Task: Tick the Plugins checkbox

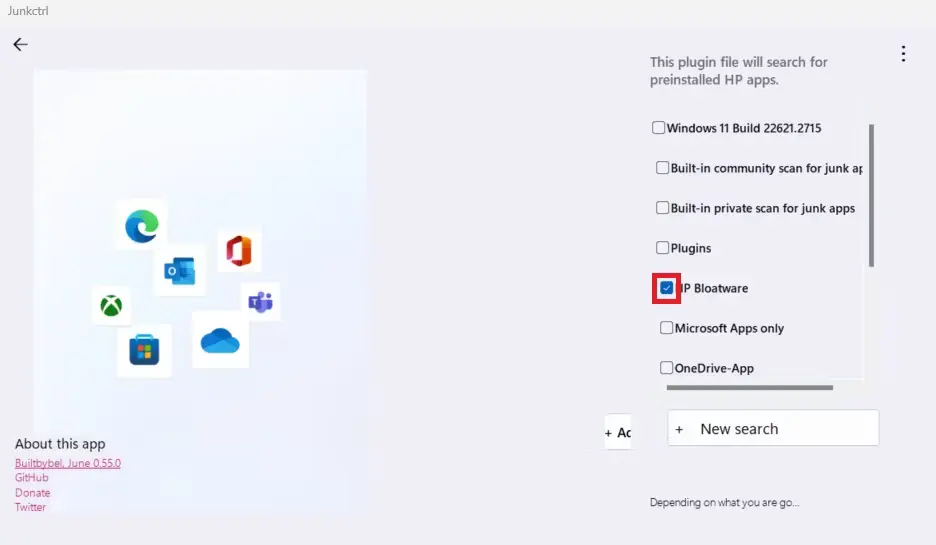Action: (x=662, y=248)
